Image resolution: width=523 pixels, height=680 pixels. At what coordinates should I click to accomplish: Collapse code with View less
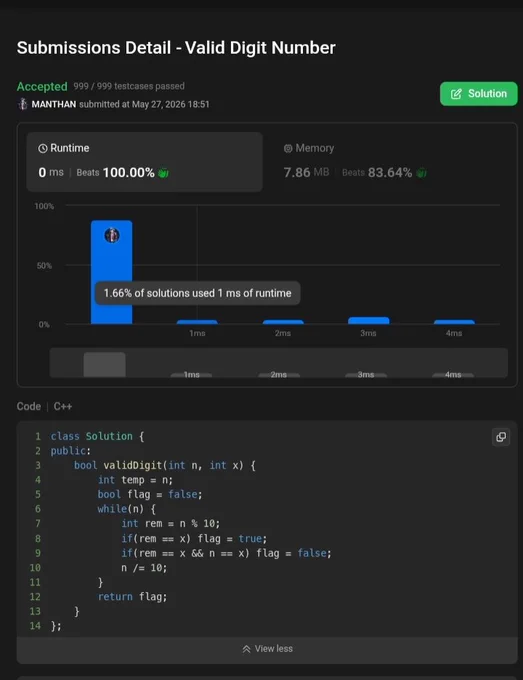(267, 649)
